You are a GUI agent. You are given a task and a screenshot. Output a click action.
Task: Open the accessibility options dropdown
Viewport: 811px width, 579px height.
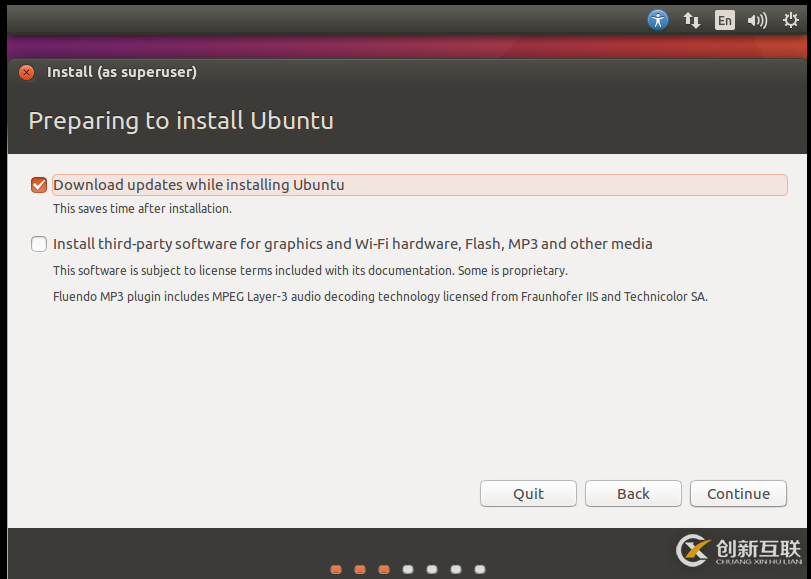click(658, 19)
